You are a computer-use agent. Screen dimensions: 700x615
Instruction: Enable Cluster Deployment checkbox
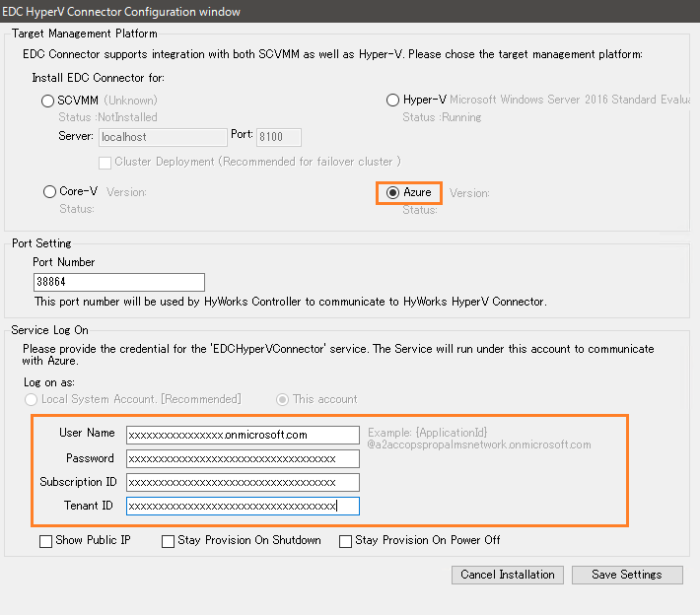tap(105, 162)
